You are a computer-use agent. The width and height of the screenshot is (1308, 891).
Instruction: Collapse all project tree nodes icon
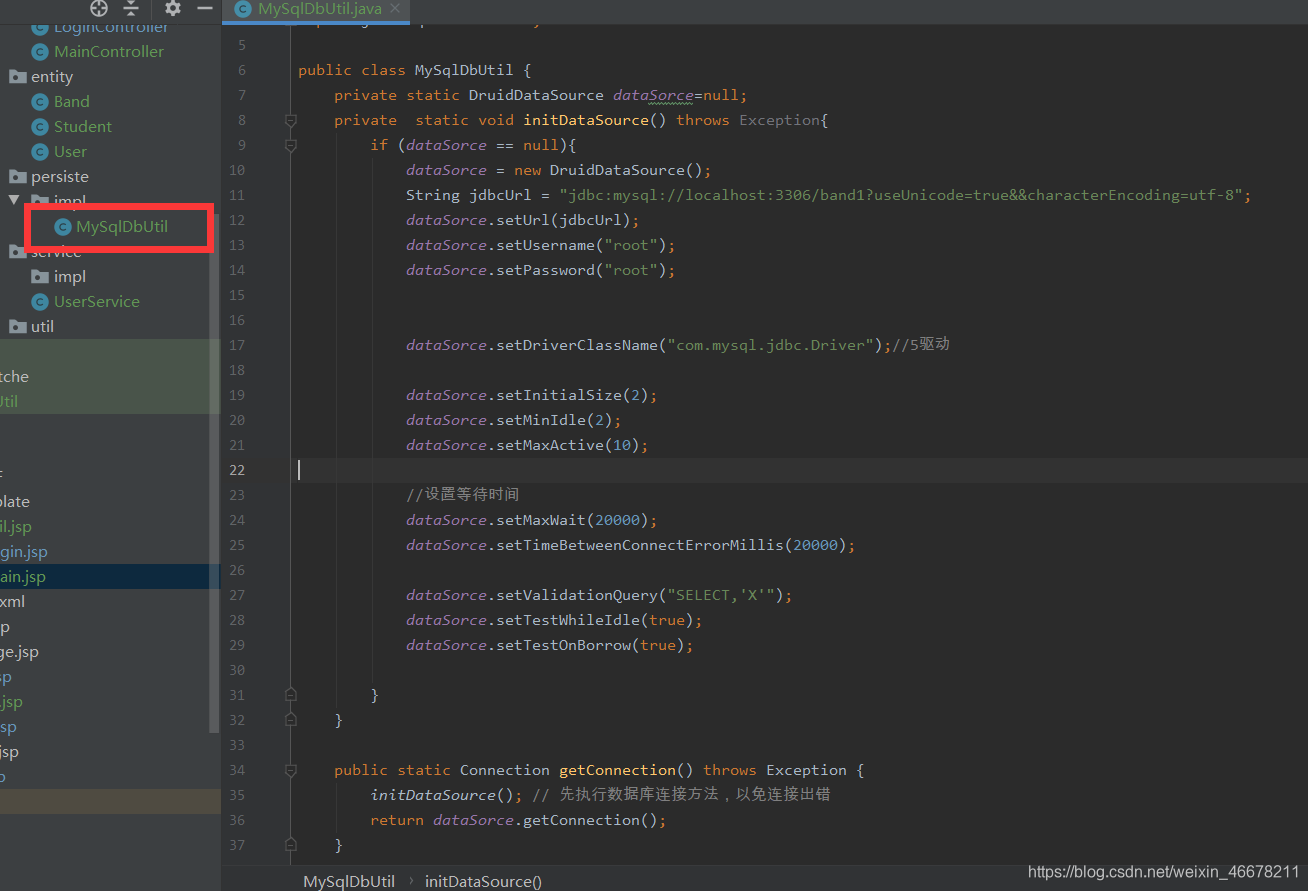(130, 8)
